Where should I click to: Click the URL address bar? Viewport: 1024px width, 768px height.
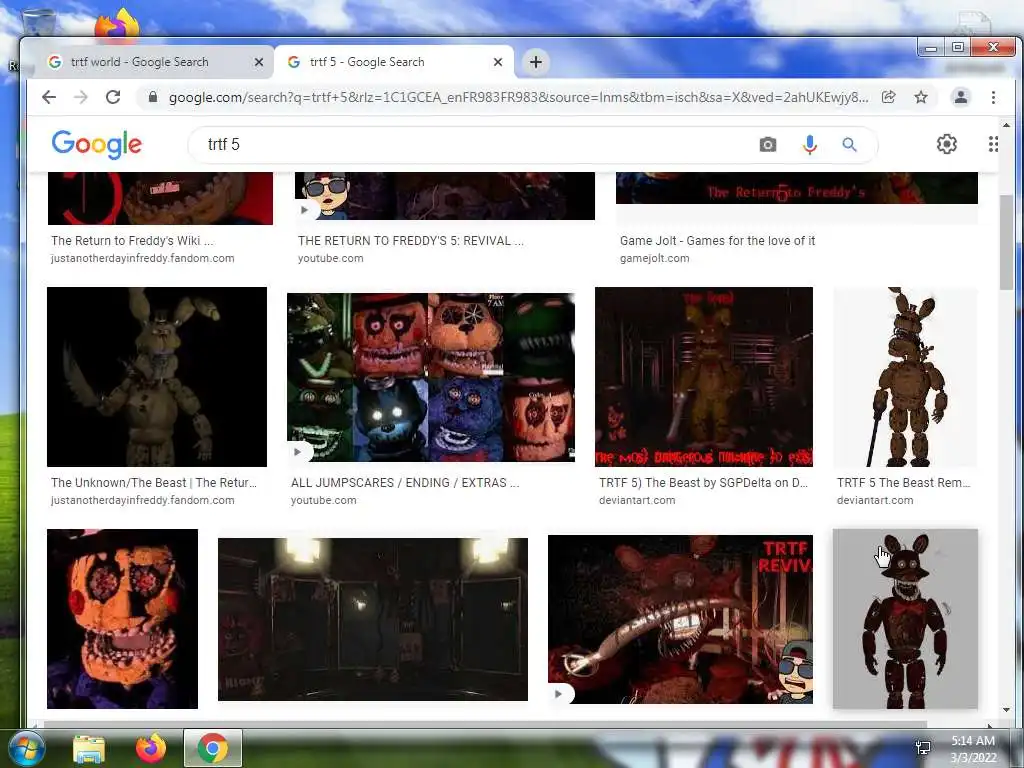[x=519, y=97]
